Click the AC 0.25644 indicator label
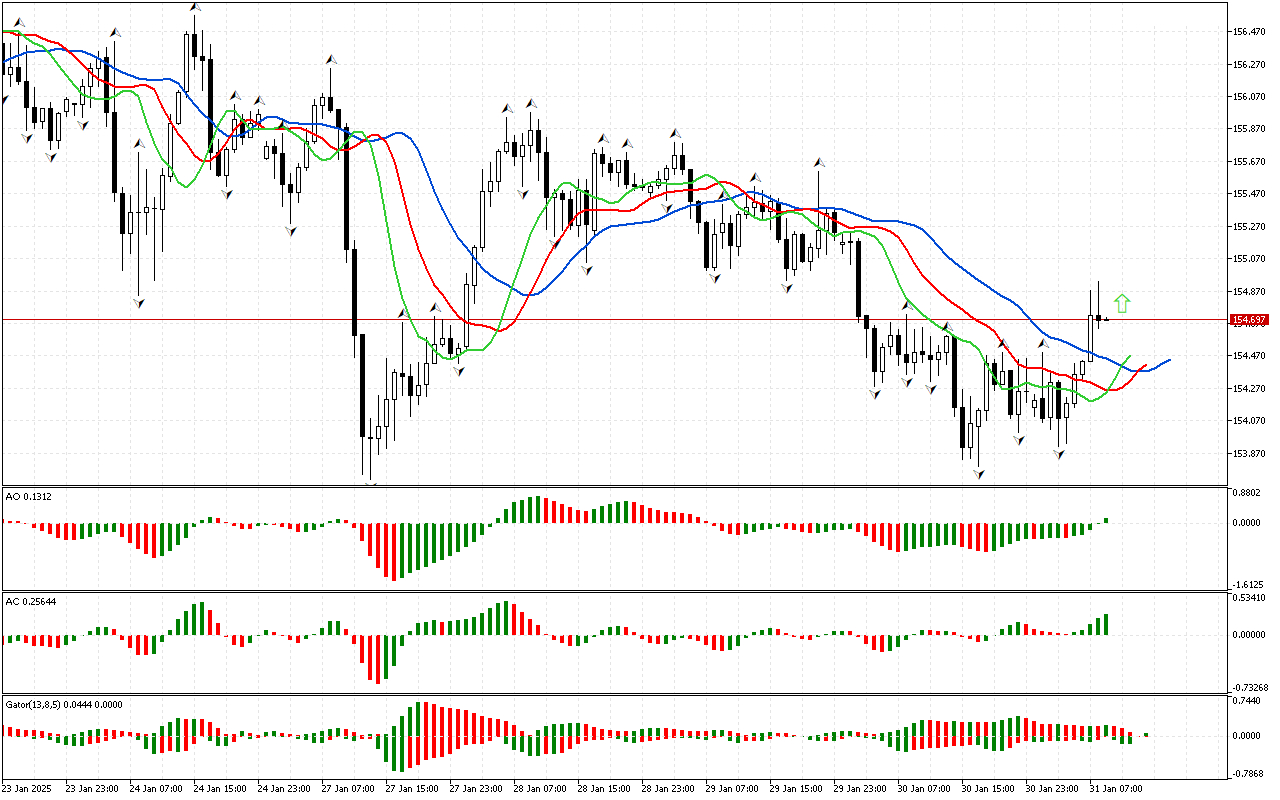 point(31,601)
